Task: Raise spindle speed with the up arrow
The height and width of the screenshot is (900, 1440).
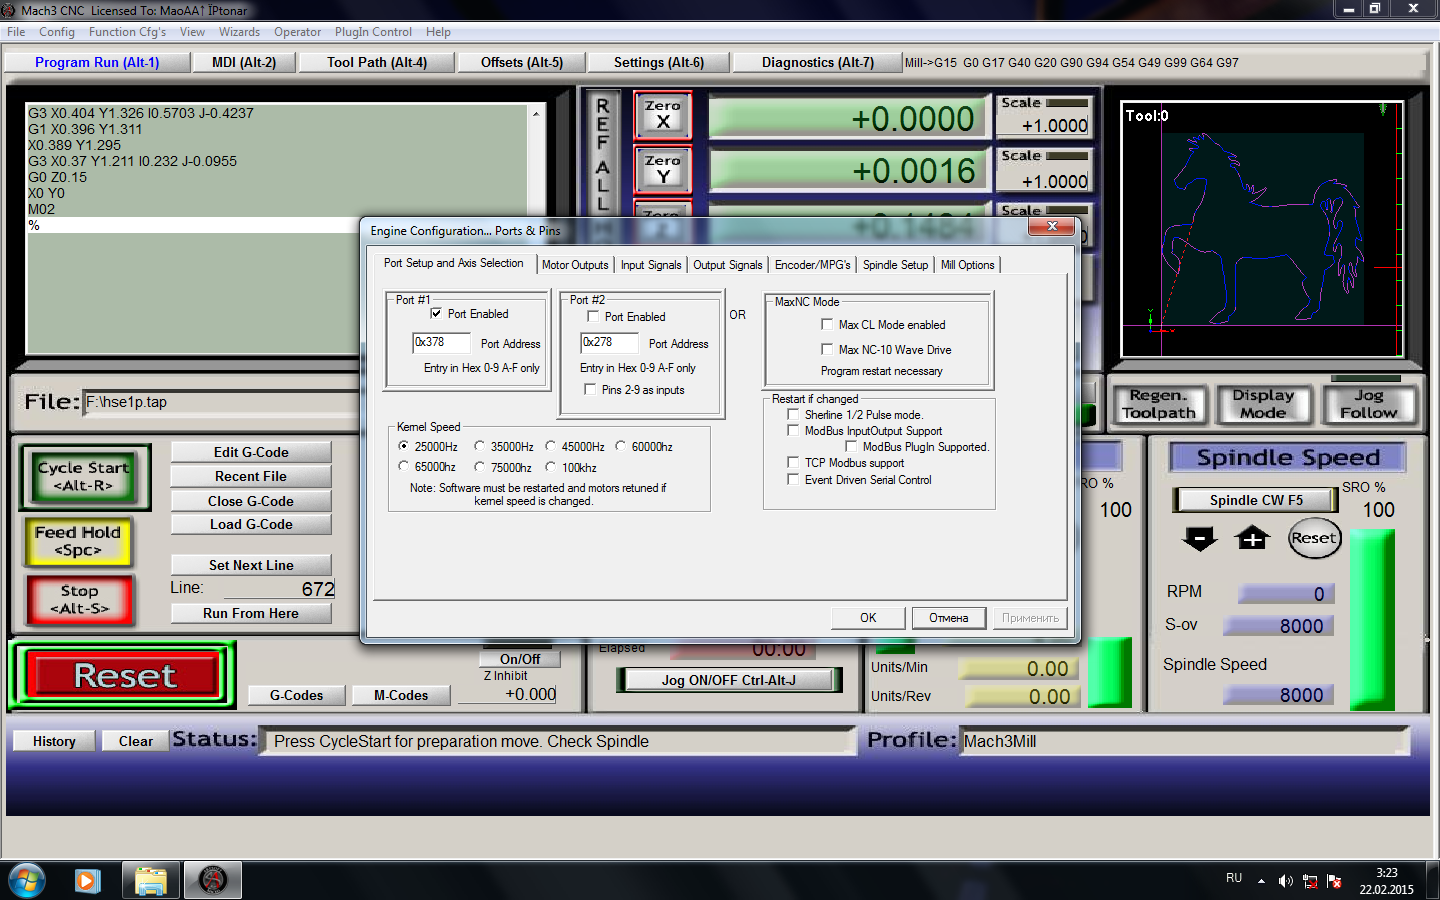Action: 1252,539
